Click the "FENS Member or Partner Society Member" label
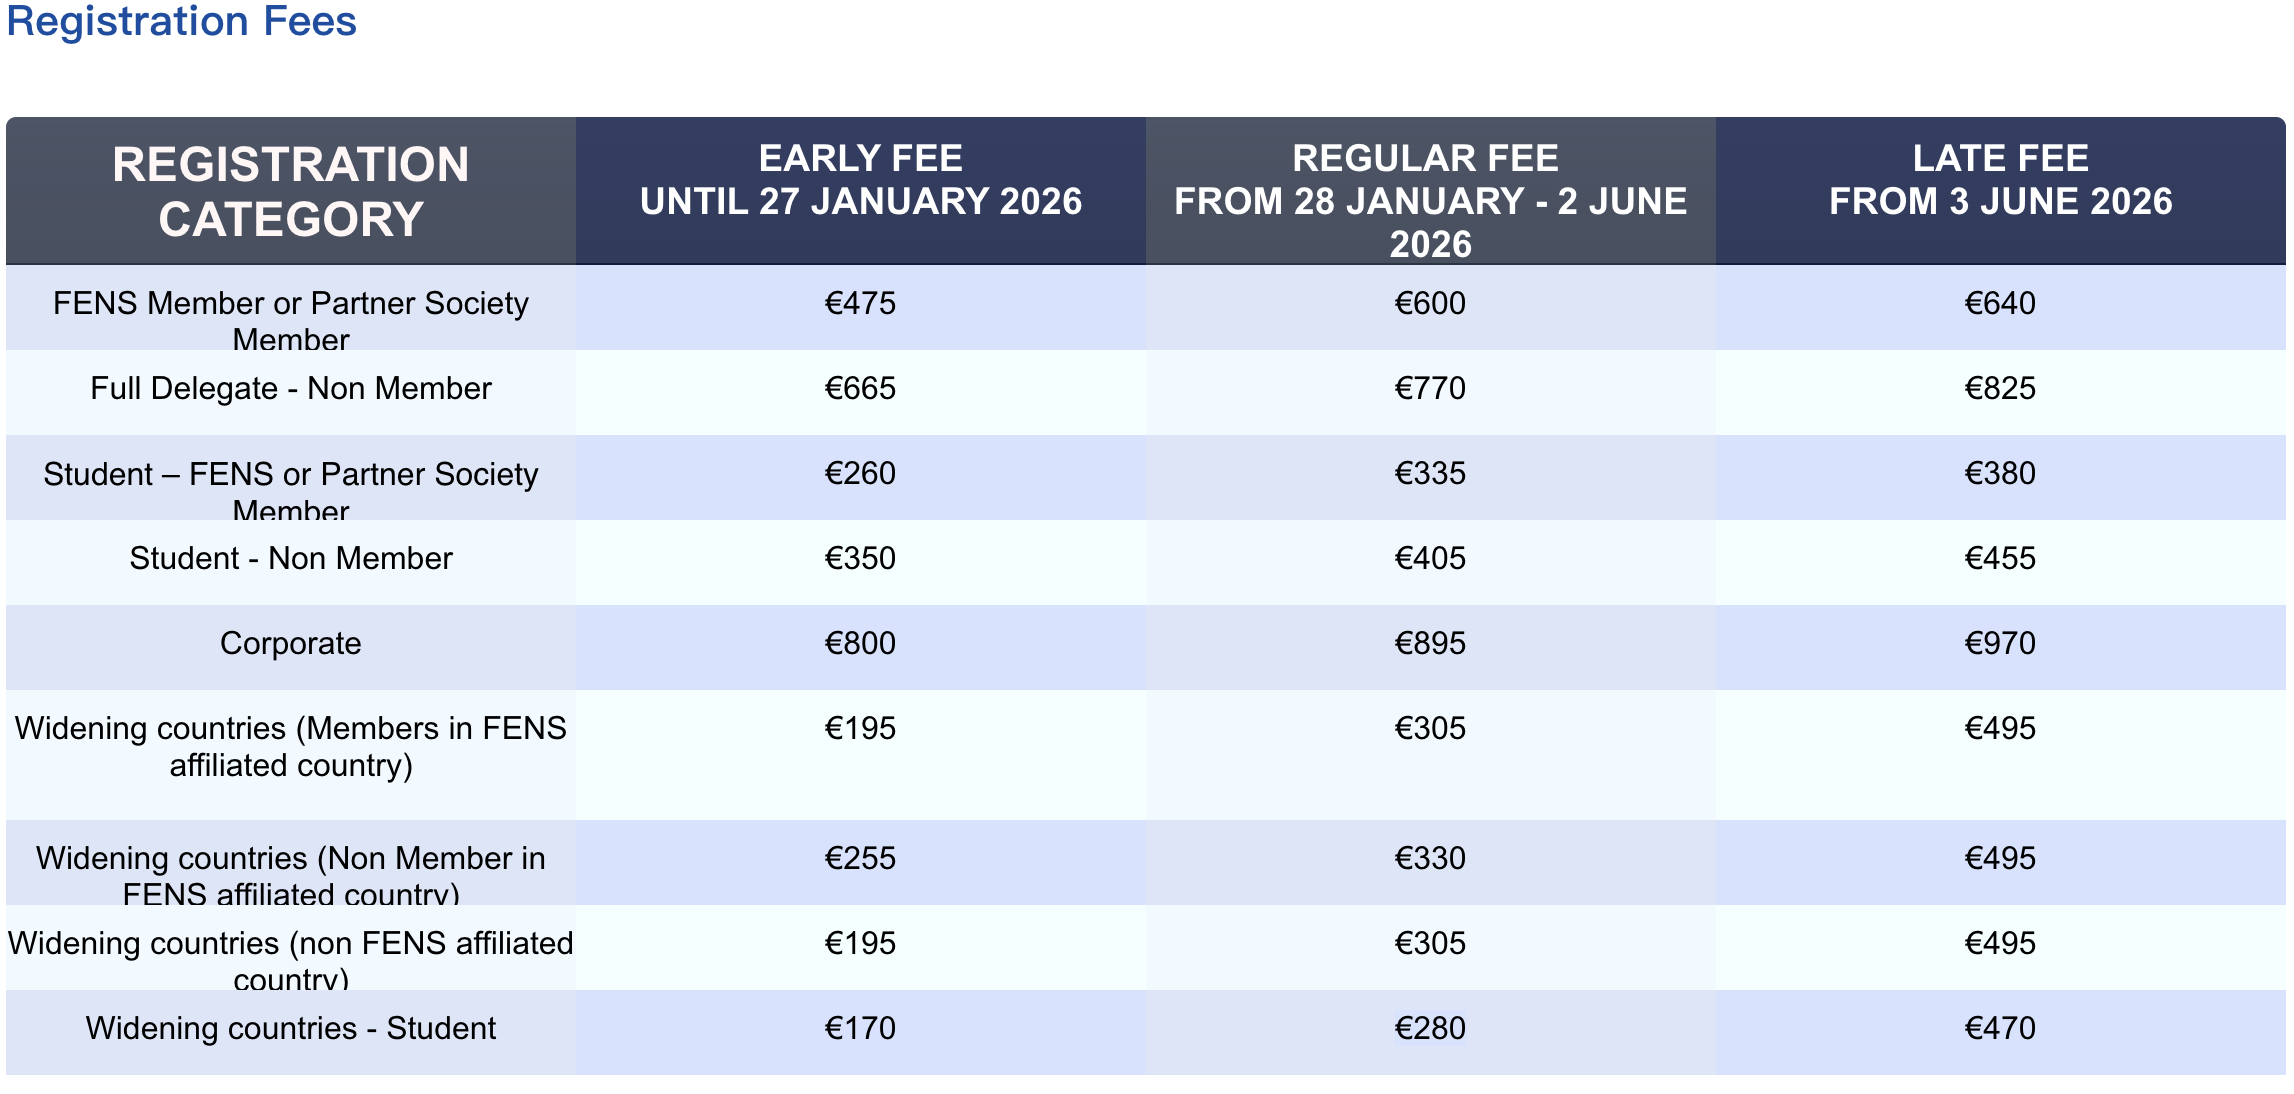Image resolution: width=2294 pixels, height=1094 pixels. (290, 319)
